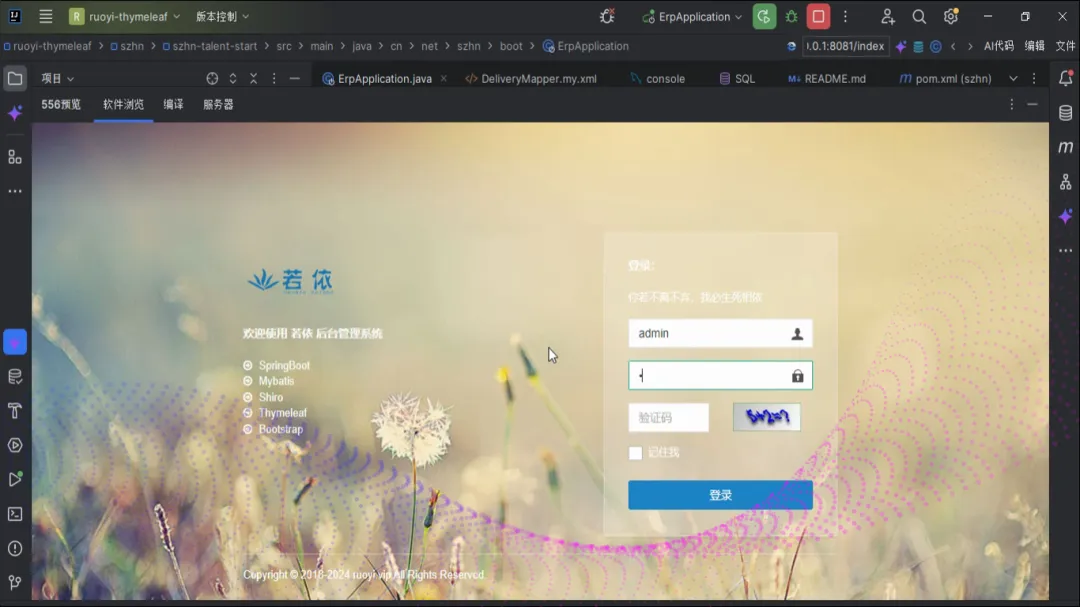This screenshot has height=607, width=1080.
Task: Select the 556预览 sub-tab
Action: click(61, 105)
